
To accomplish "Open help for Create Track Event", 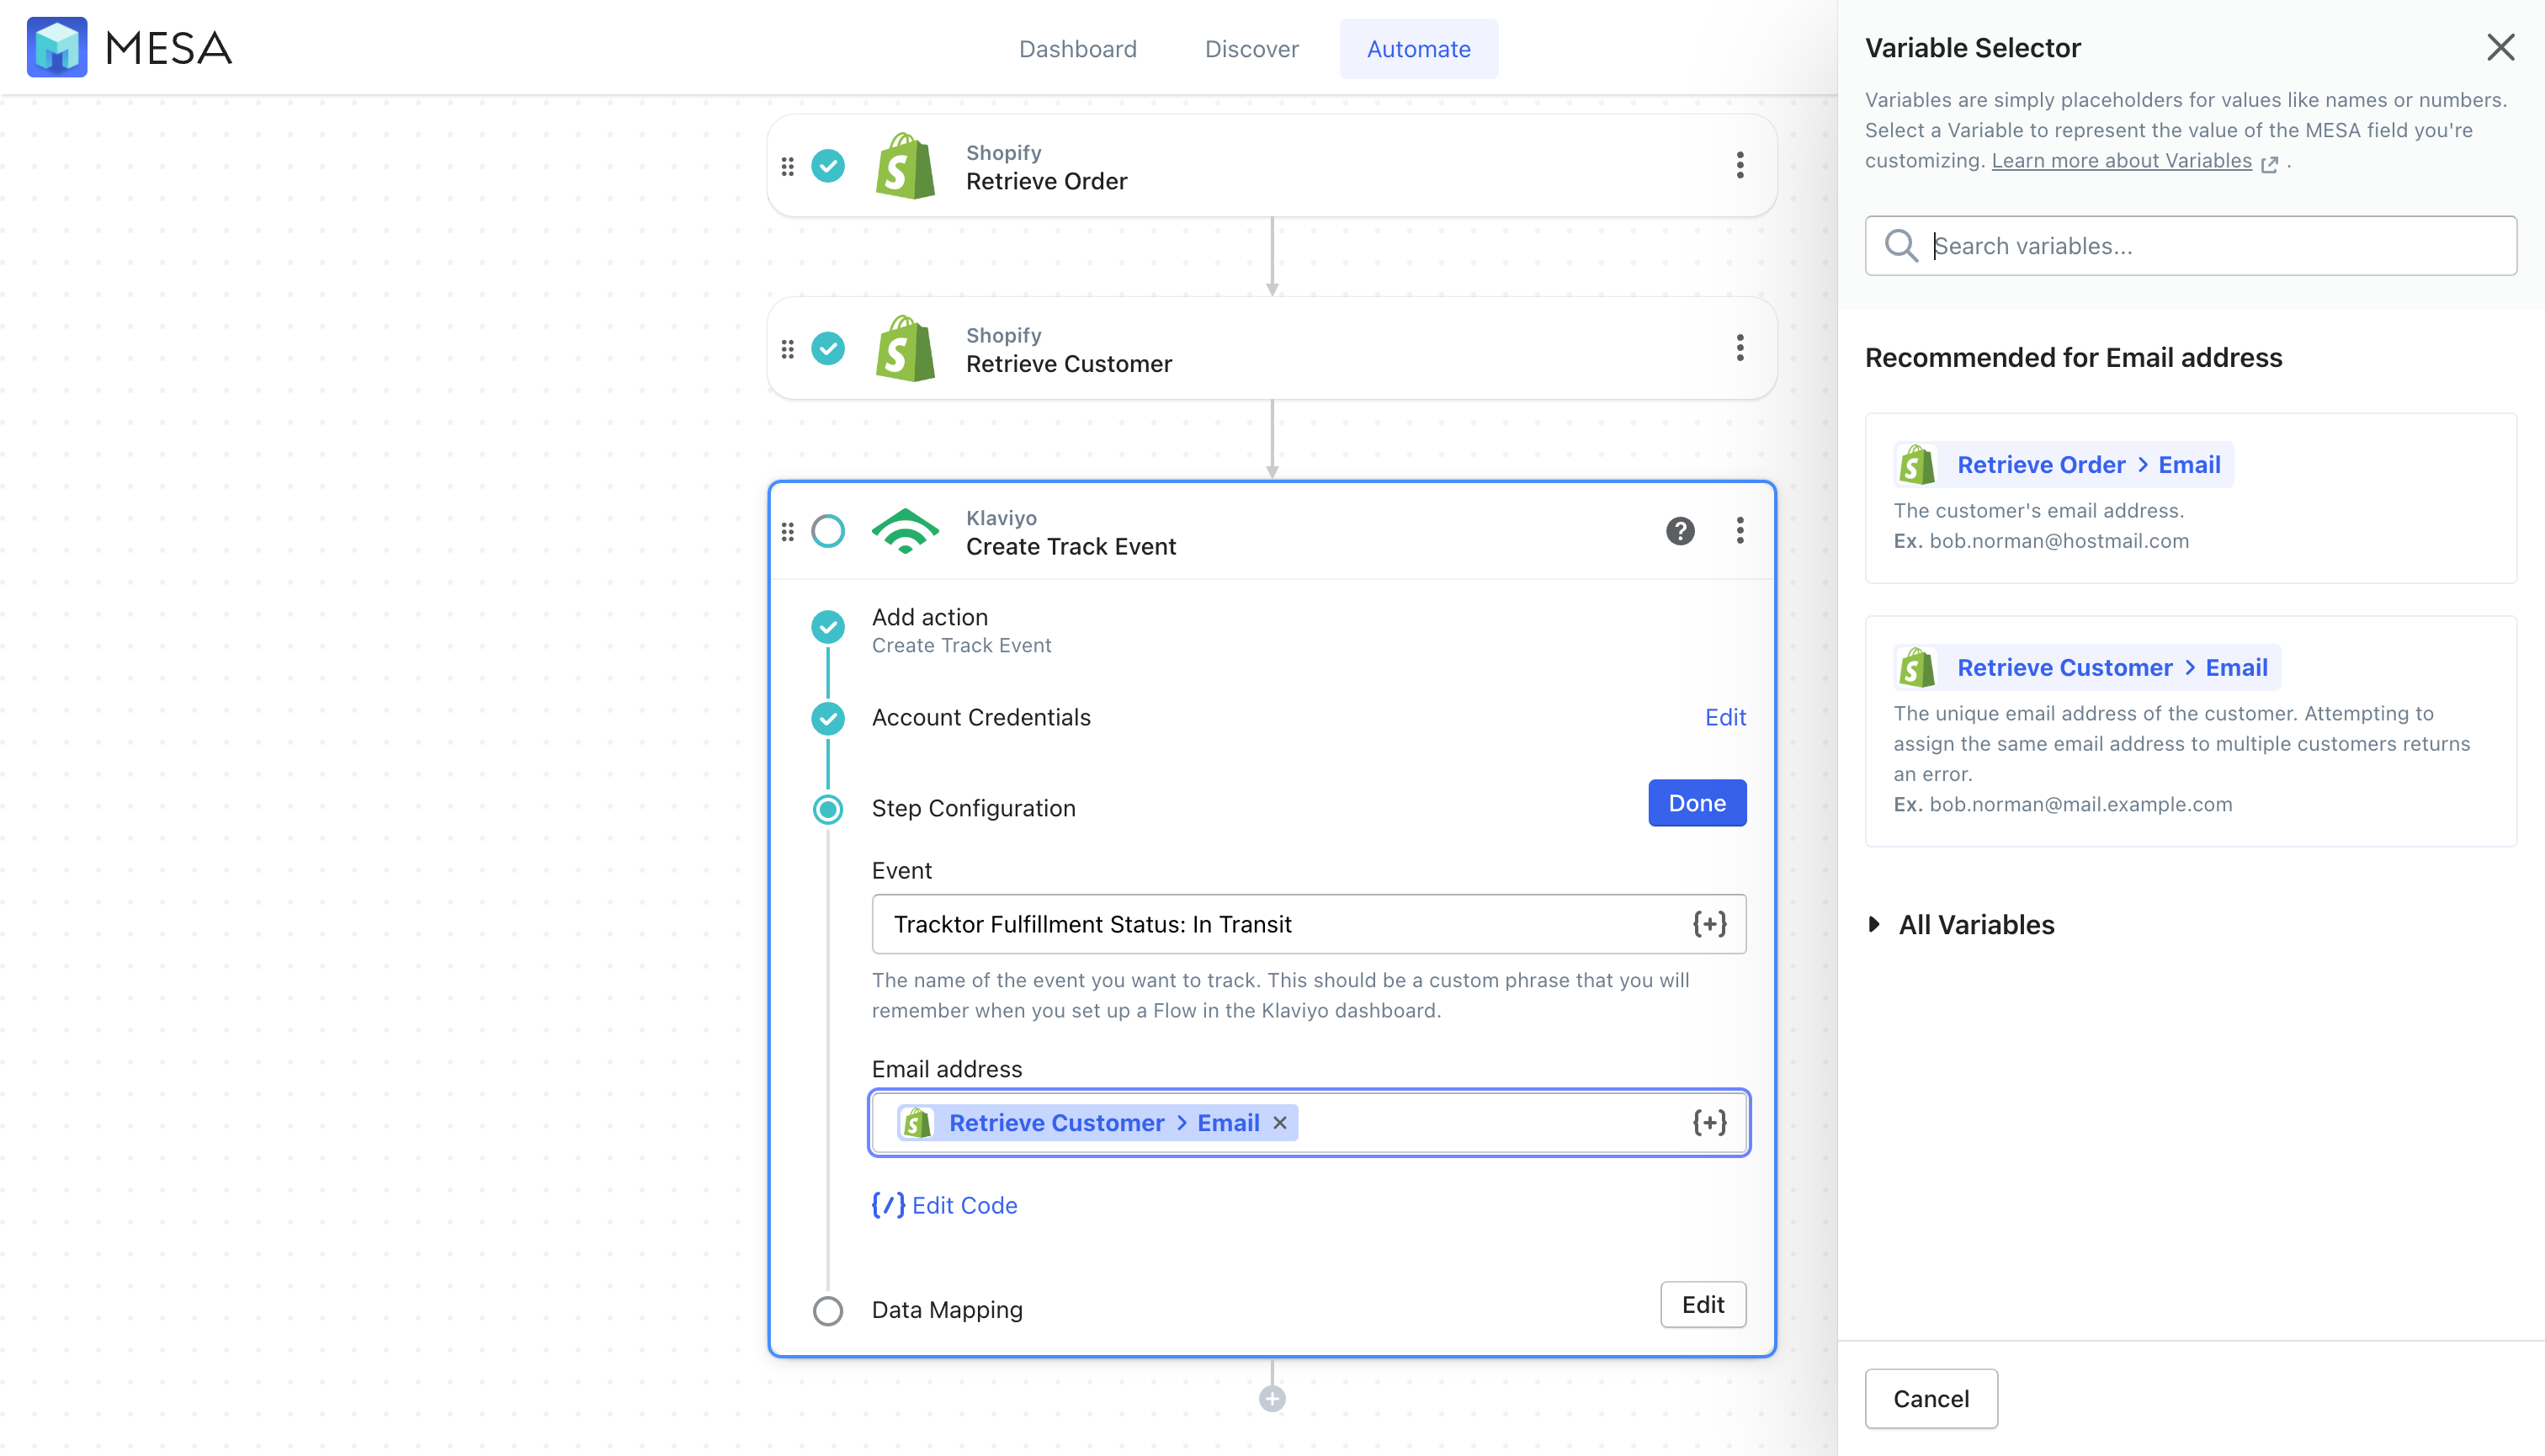I will pyautogui.click(x=1680, y=531).
